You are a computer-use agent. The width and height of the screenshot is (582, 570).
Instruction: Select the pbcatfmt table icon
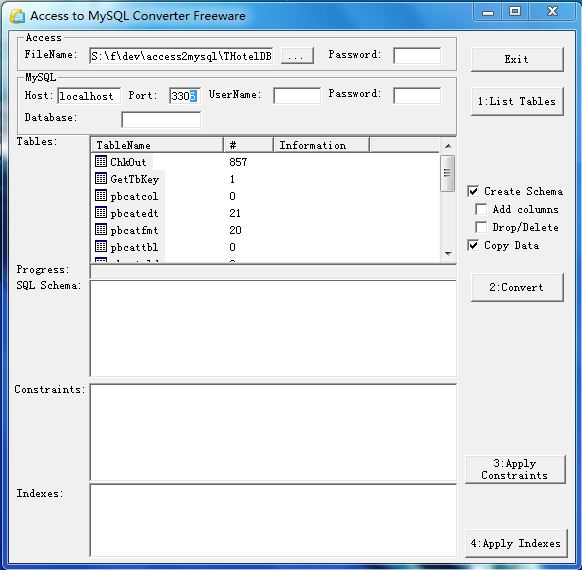click(x=101, y=229)
